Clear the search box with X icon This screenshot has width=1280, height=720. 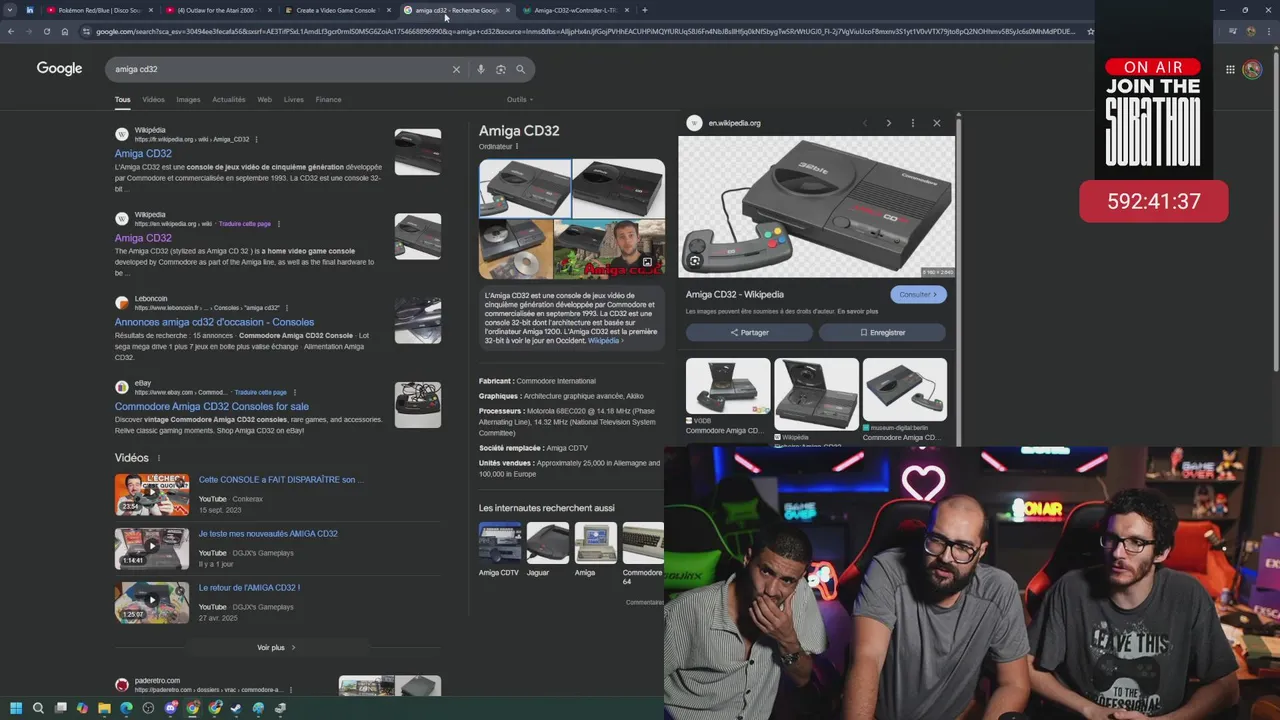pyautogui.click(x=456, y=69)
